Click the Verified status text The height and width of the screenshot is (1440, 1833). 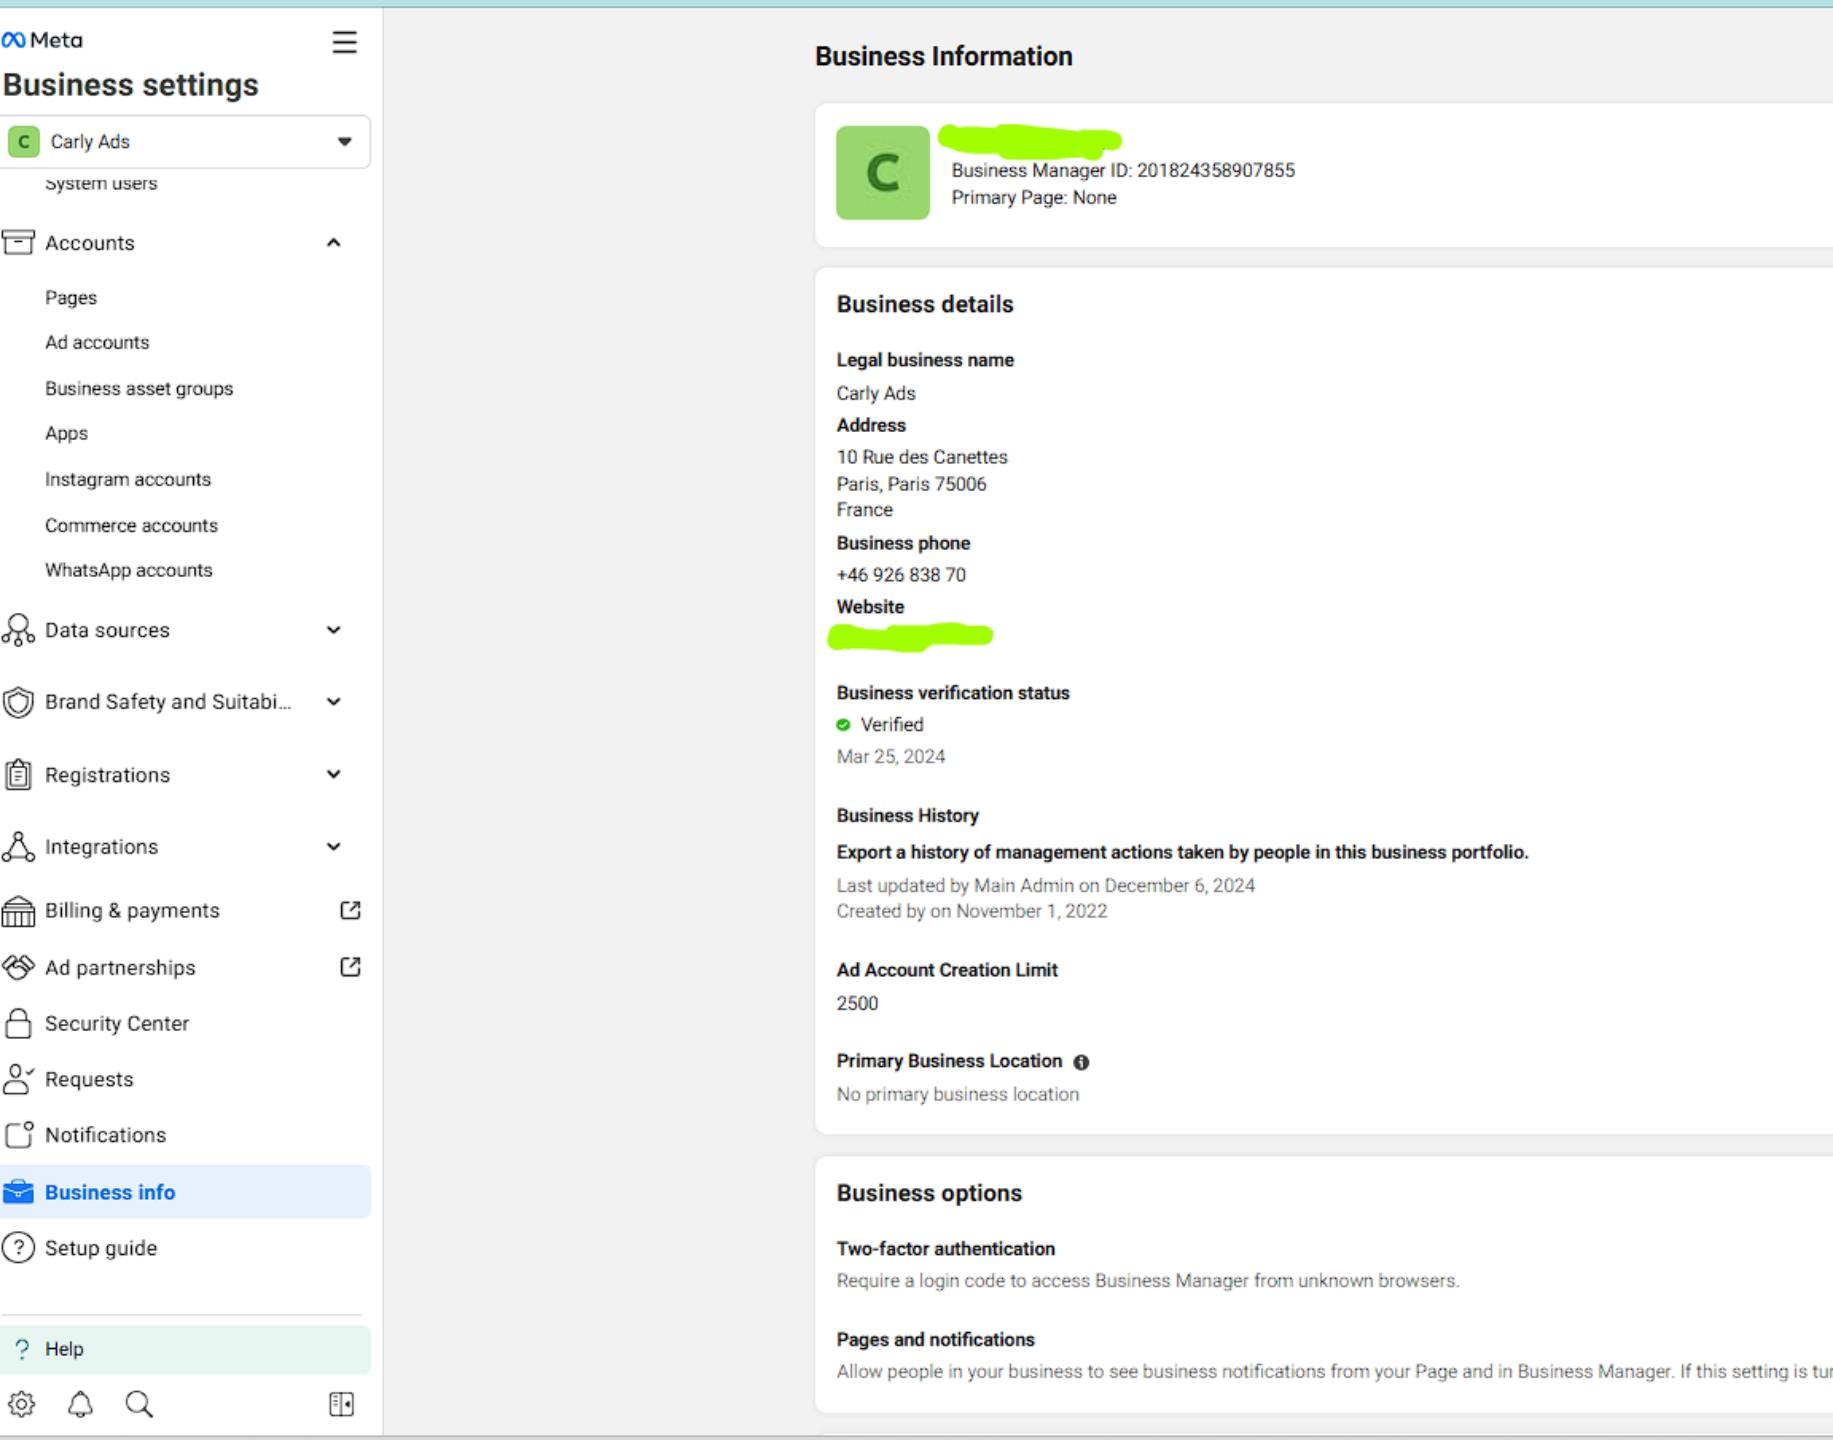pyautogui.click(x=892, y=725)
